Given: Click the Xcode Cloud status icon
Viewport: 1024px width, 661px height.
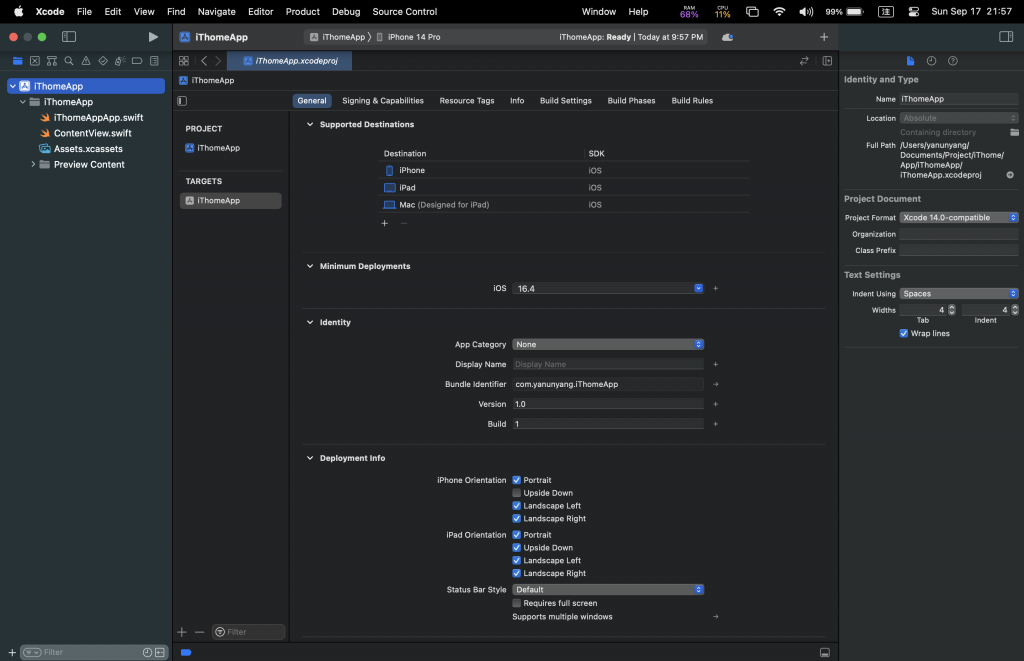Looking at the screenshot, I should click(727, 37).
